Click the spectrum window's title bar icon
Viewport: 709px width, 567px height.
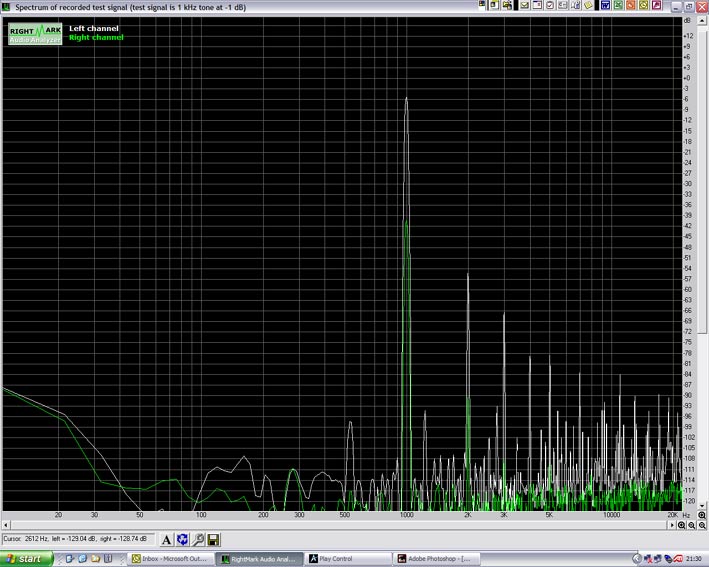6,7
